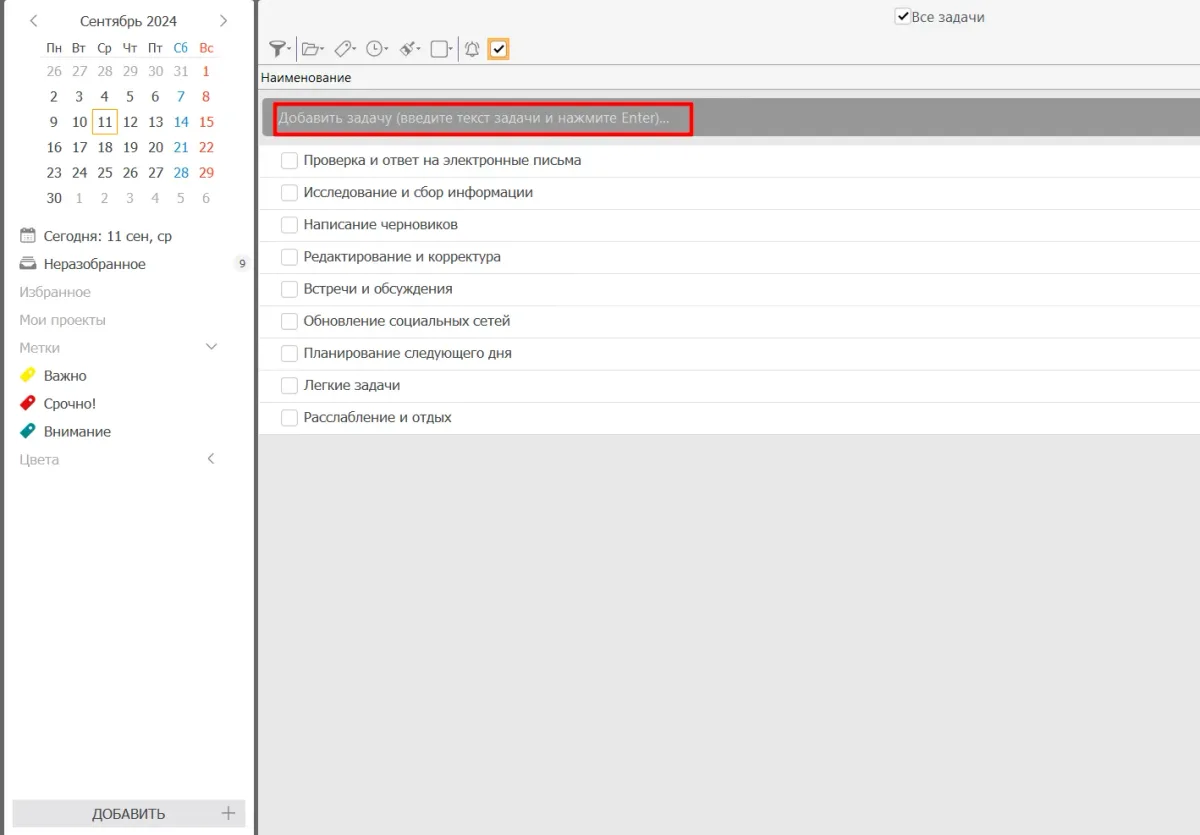The width and height of the screenshot is (1200, 835).
Task: Click the "ДОБАВИТЬ" button
Action: [x=129, y=813]
